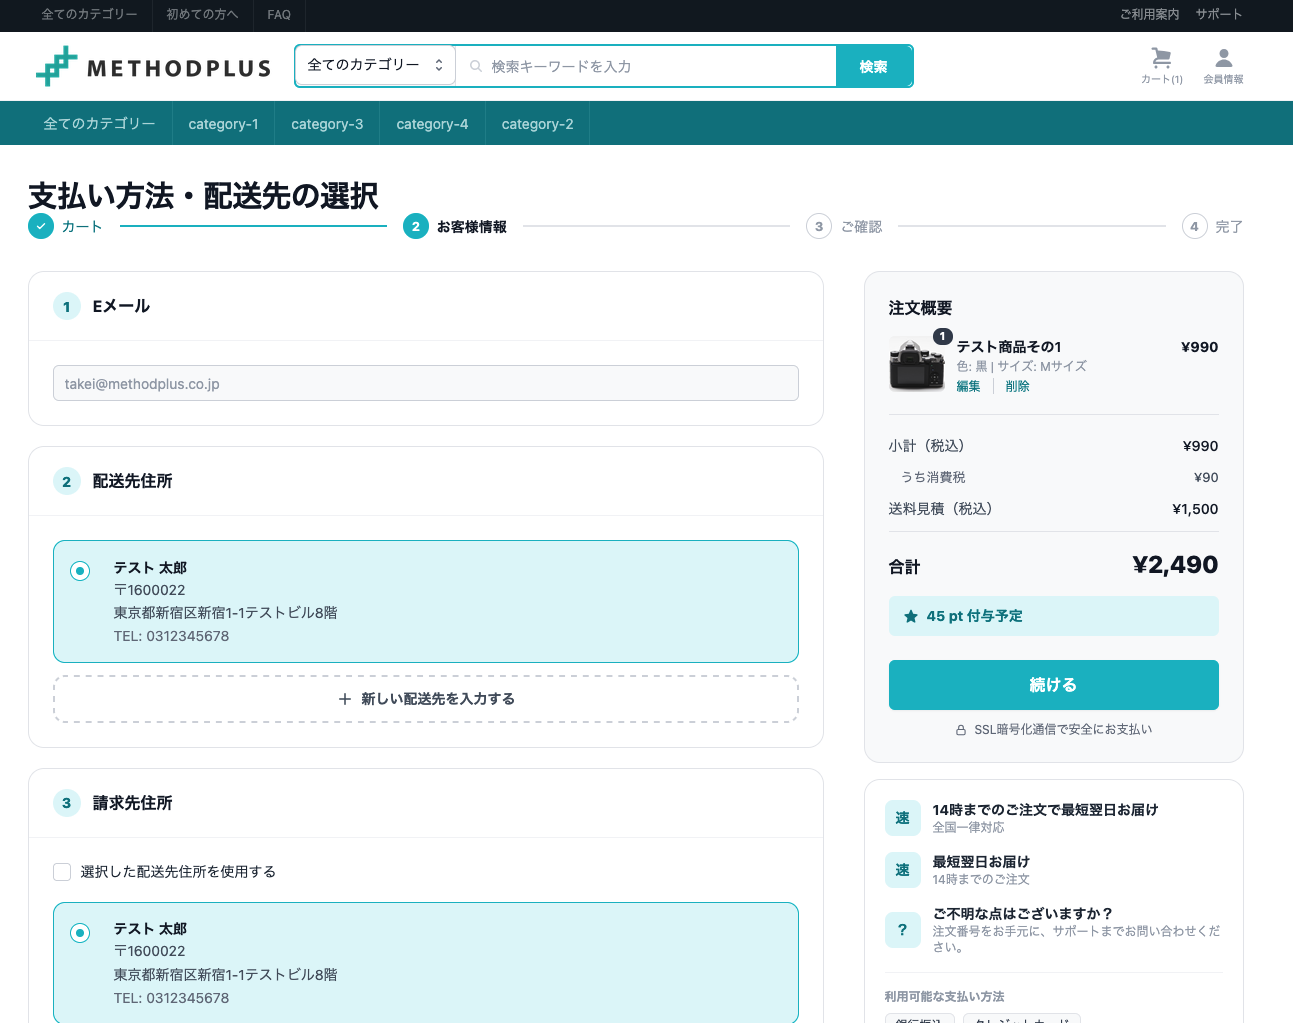Open 全てのカテゴリー in the teal nav bar
1293x1023 pixels.
tap(99, 124)
